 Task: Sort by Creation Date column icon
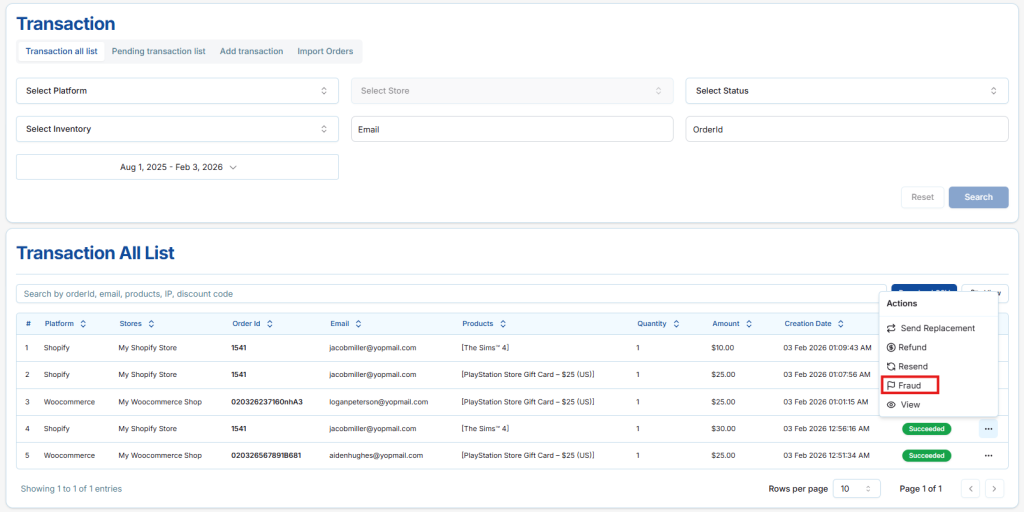coord(842,324)
